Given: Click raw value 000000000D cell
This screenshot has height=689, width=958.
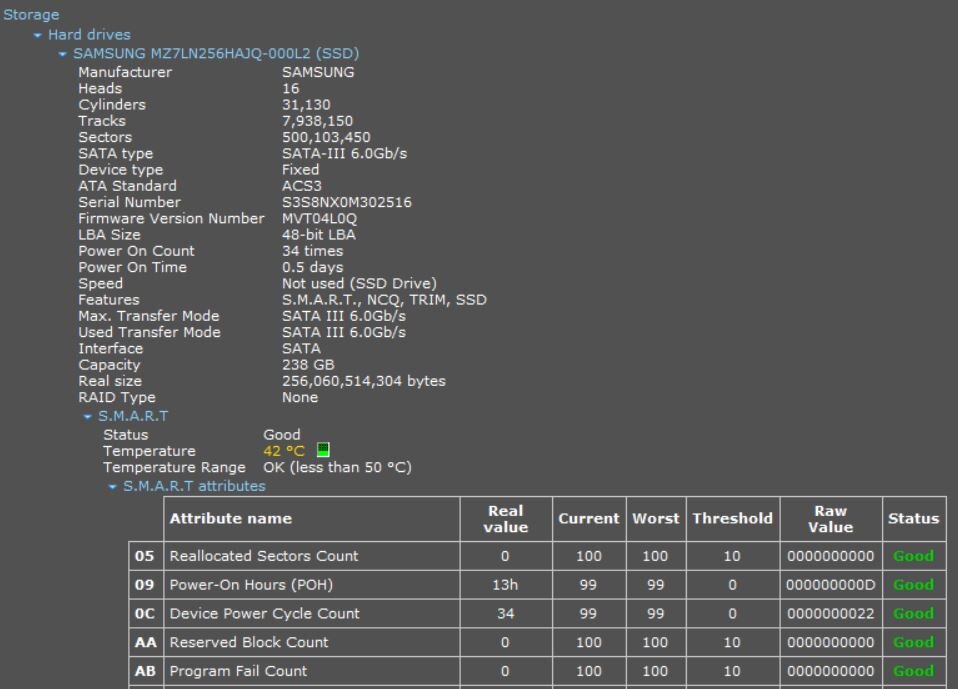Looking at the screenshot, I should click(x=831, y=585).
